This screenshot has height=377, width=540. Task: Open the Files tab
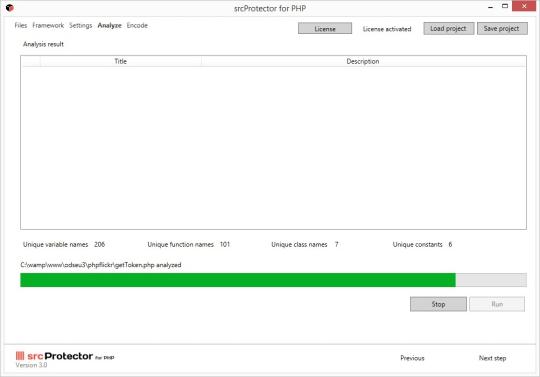coord(21,25)
